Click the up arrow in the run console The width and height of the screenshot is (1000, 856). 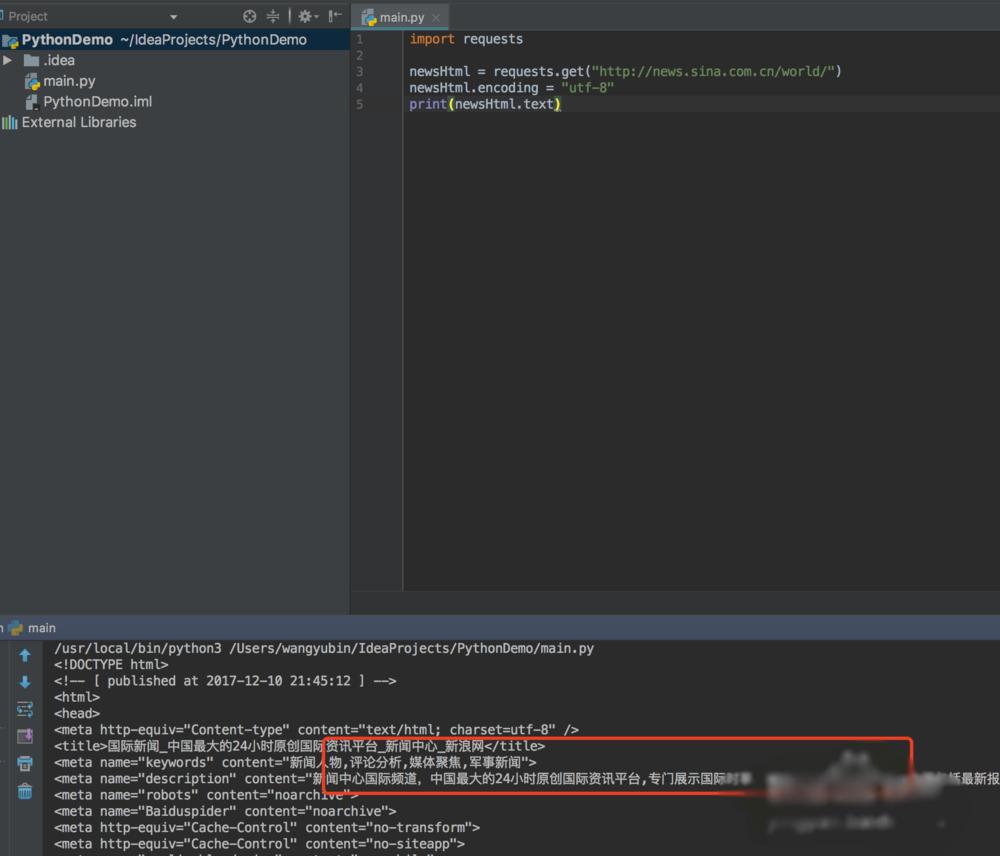pyautogui.click(x=25, y=655)
